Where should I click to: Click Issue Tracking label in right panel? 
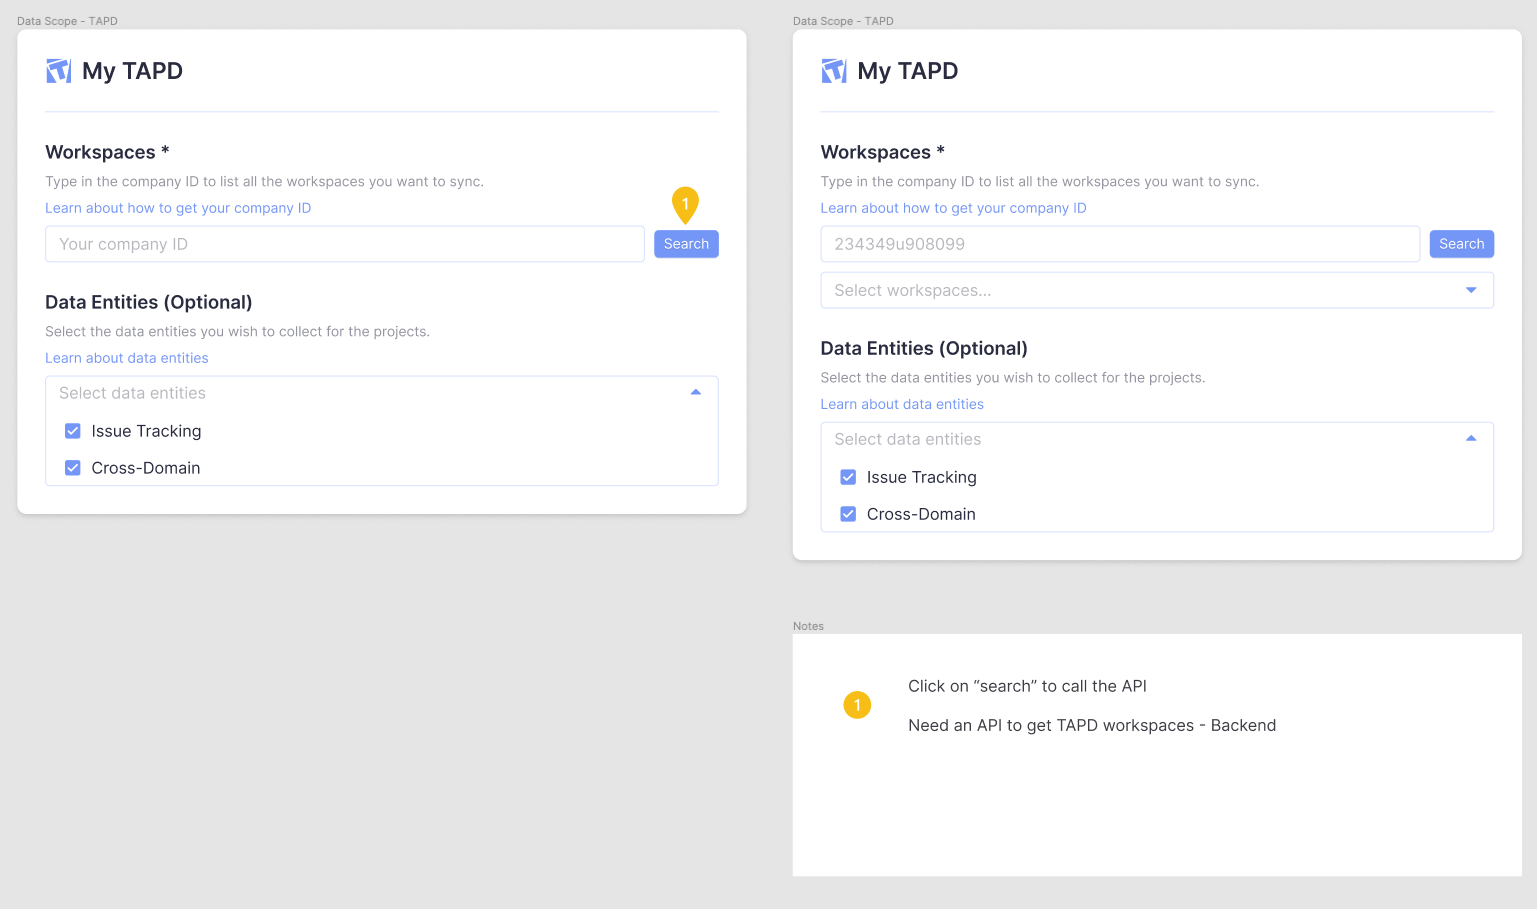tap(922, 477)
